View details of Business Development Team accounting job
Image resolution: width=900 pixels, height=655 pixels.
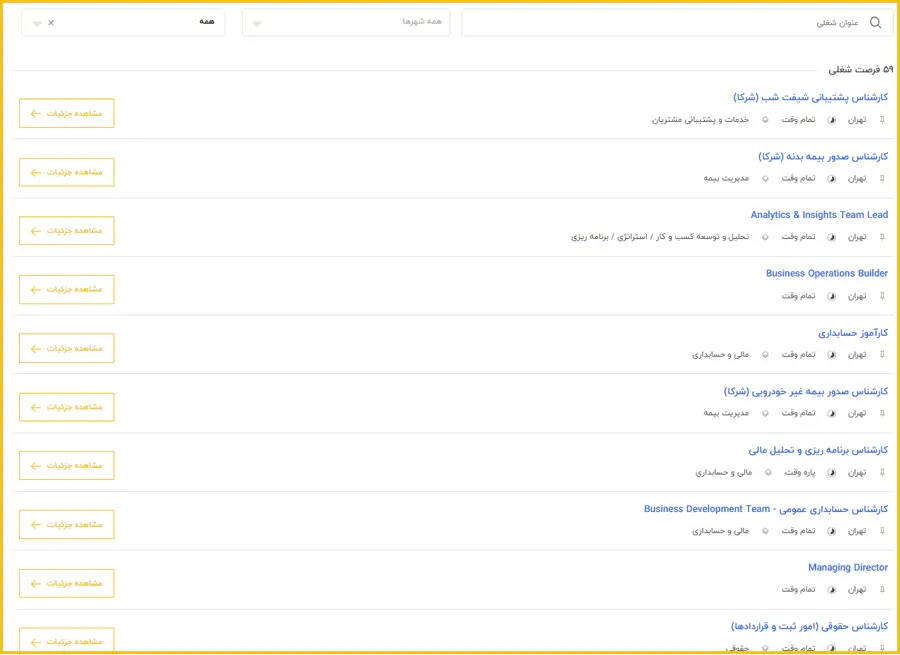(67, 524)
